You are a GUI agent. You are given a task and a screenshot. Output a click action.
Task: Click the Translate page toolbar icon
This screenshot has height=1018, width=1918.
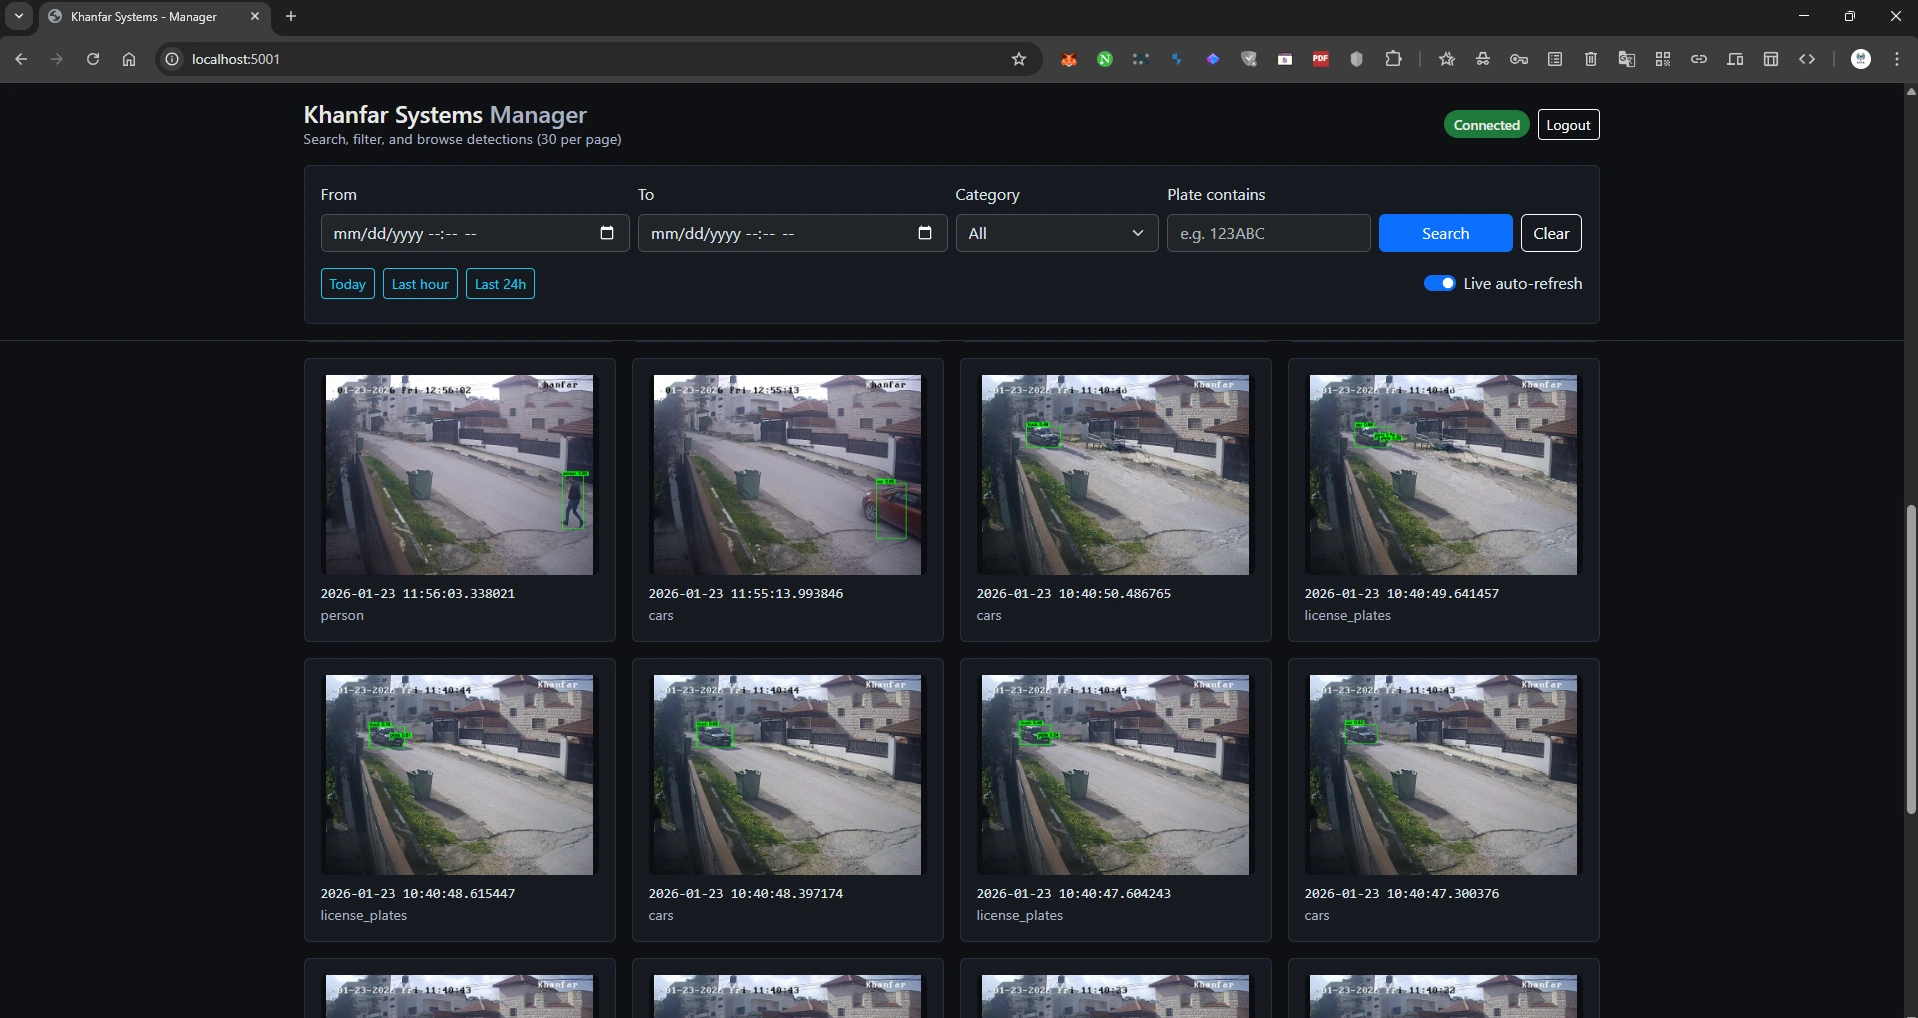coord(1627,59)
